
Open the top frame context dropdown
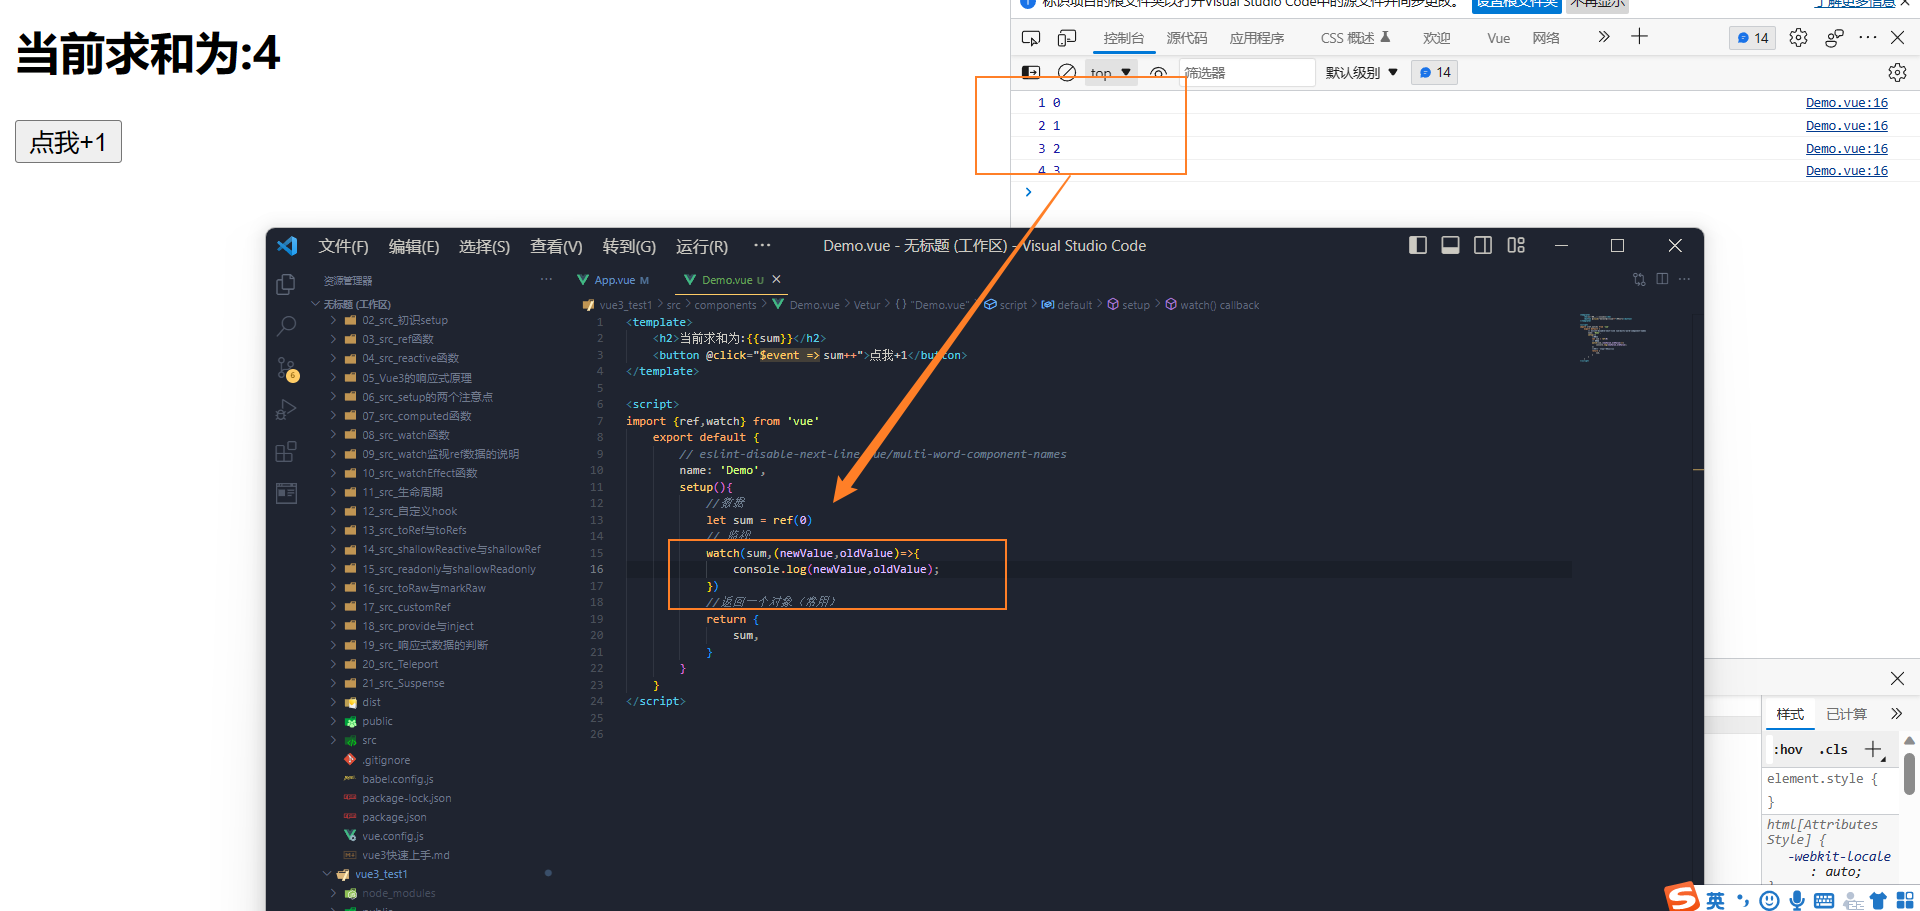(x=1110, y=72)
